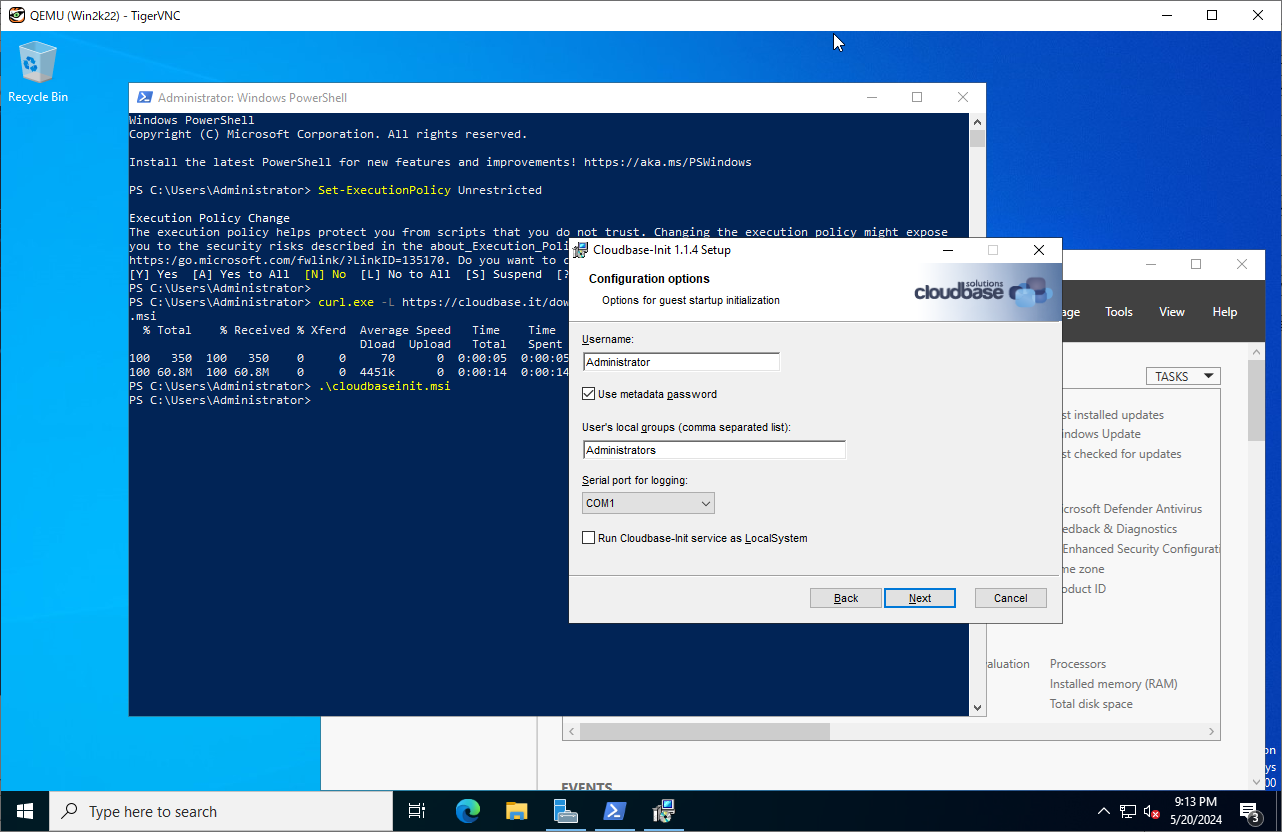Image resolution: width=1282 pixels, height=832 pixels.
Task: Open Task View from the taskbar
Action: click(x=417, y=811)
